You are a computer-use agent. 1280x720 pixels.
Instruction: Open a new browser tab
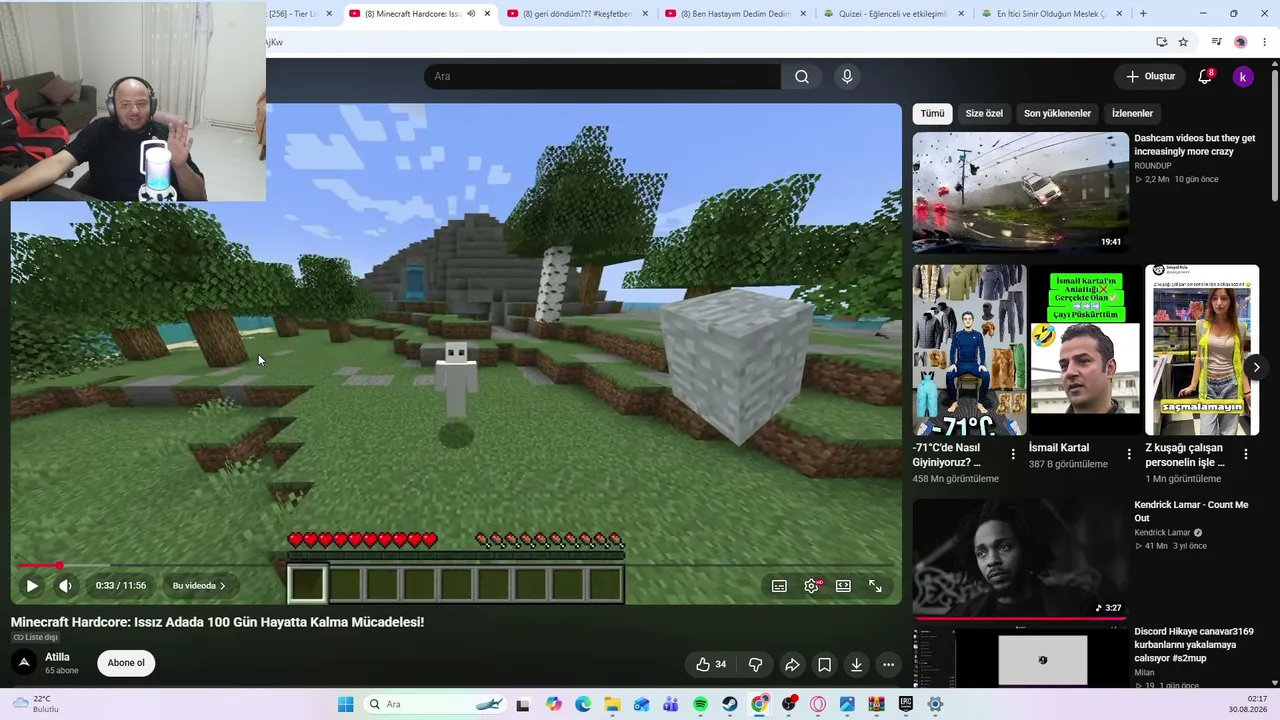(1143, 14)
